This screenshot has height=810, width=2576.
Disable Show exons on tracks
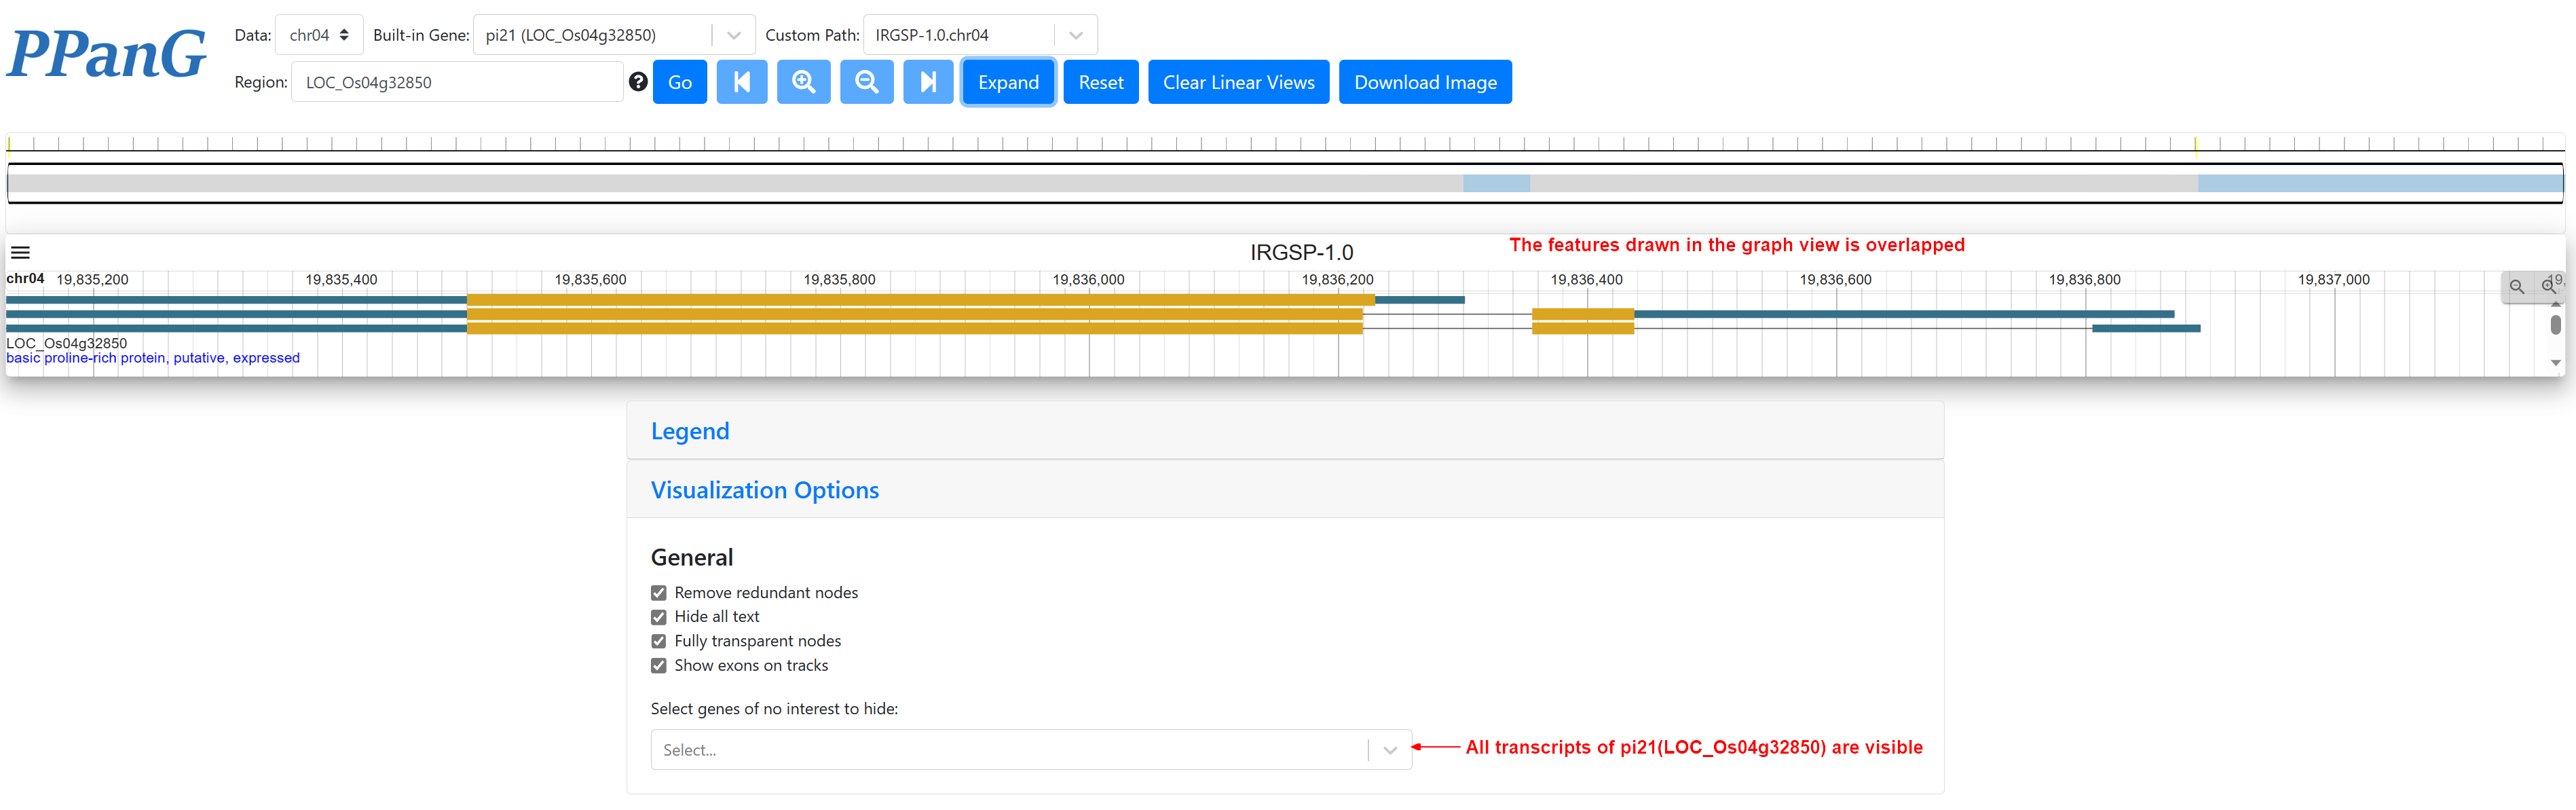coord(658,666)
